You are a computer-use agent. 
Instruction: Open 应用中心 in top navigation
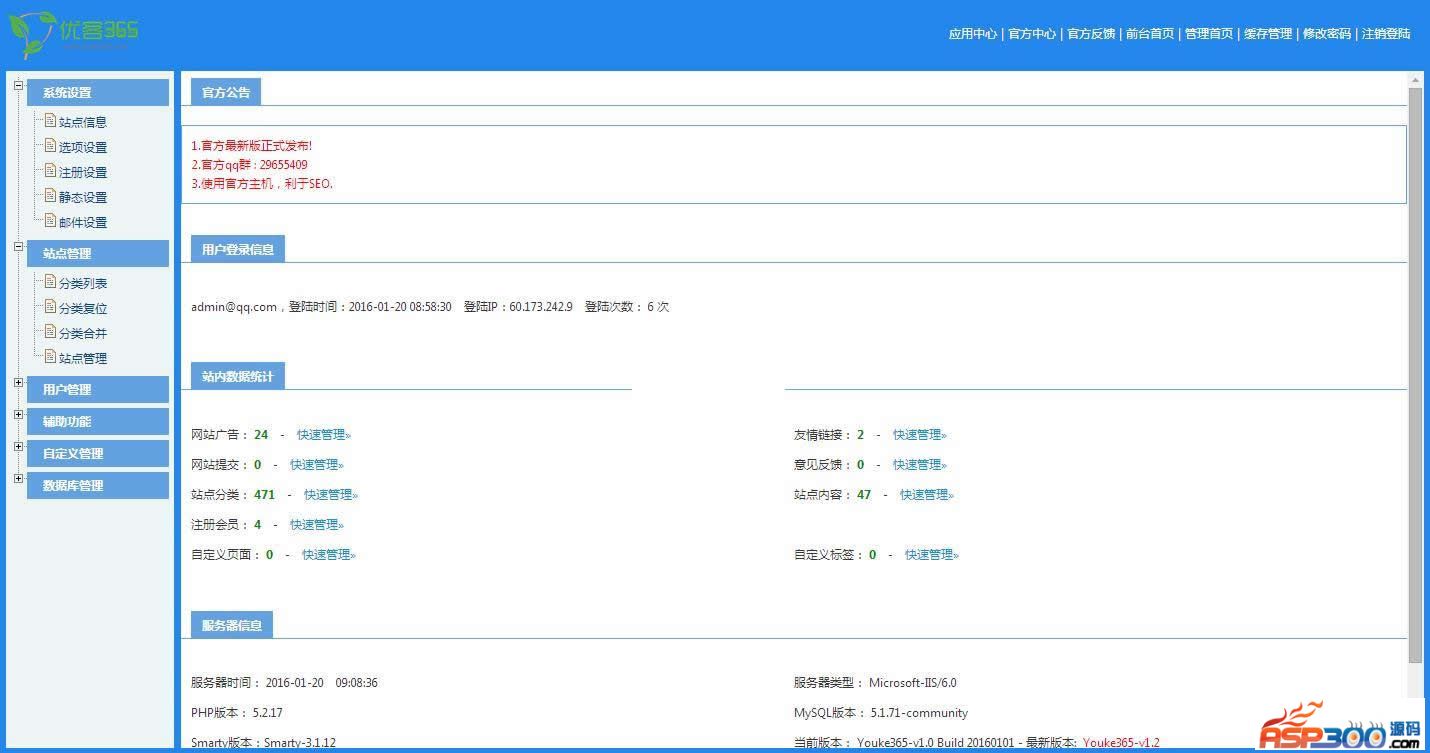972,34
